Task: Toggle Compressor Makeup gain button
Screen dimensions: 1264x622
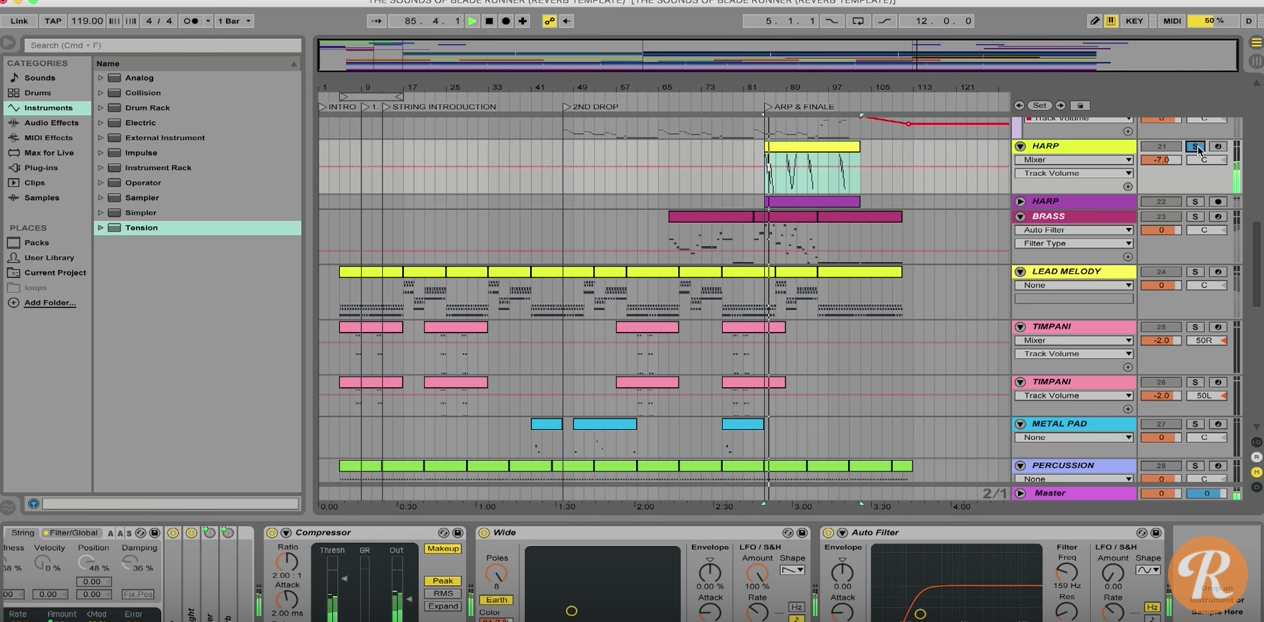Action: 442,549
